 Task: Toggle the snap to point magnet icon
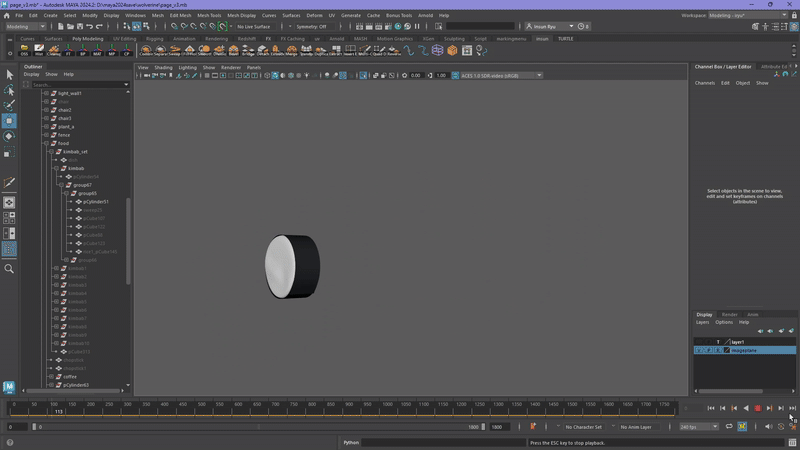(193, 27)
